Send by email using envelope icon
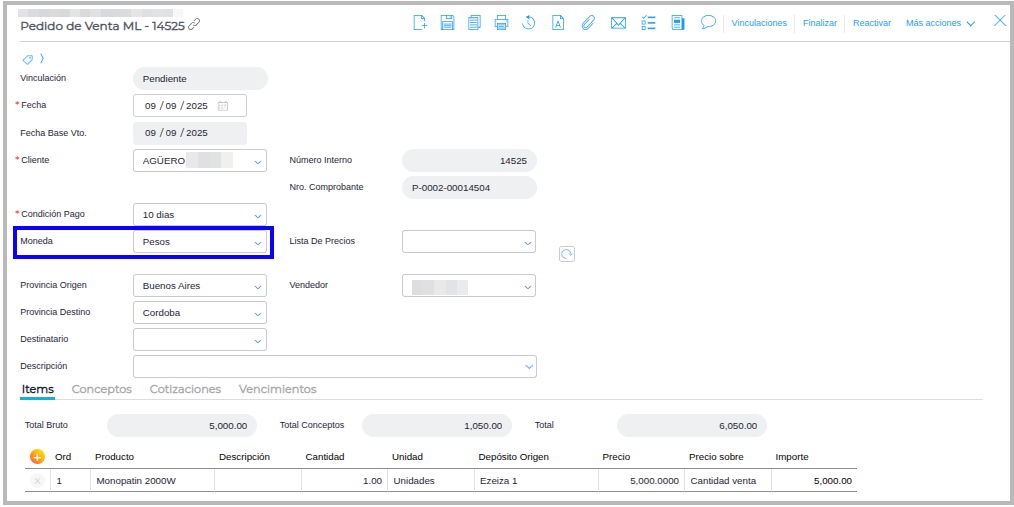The image size is (1014, 507). point(618,23)
